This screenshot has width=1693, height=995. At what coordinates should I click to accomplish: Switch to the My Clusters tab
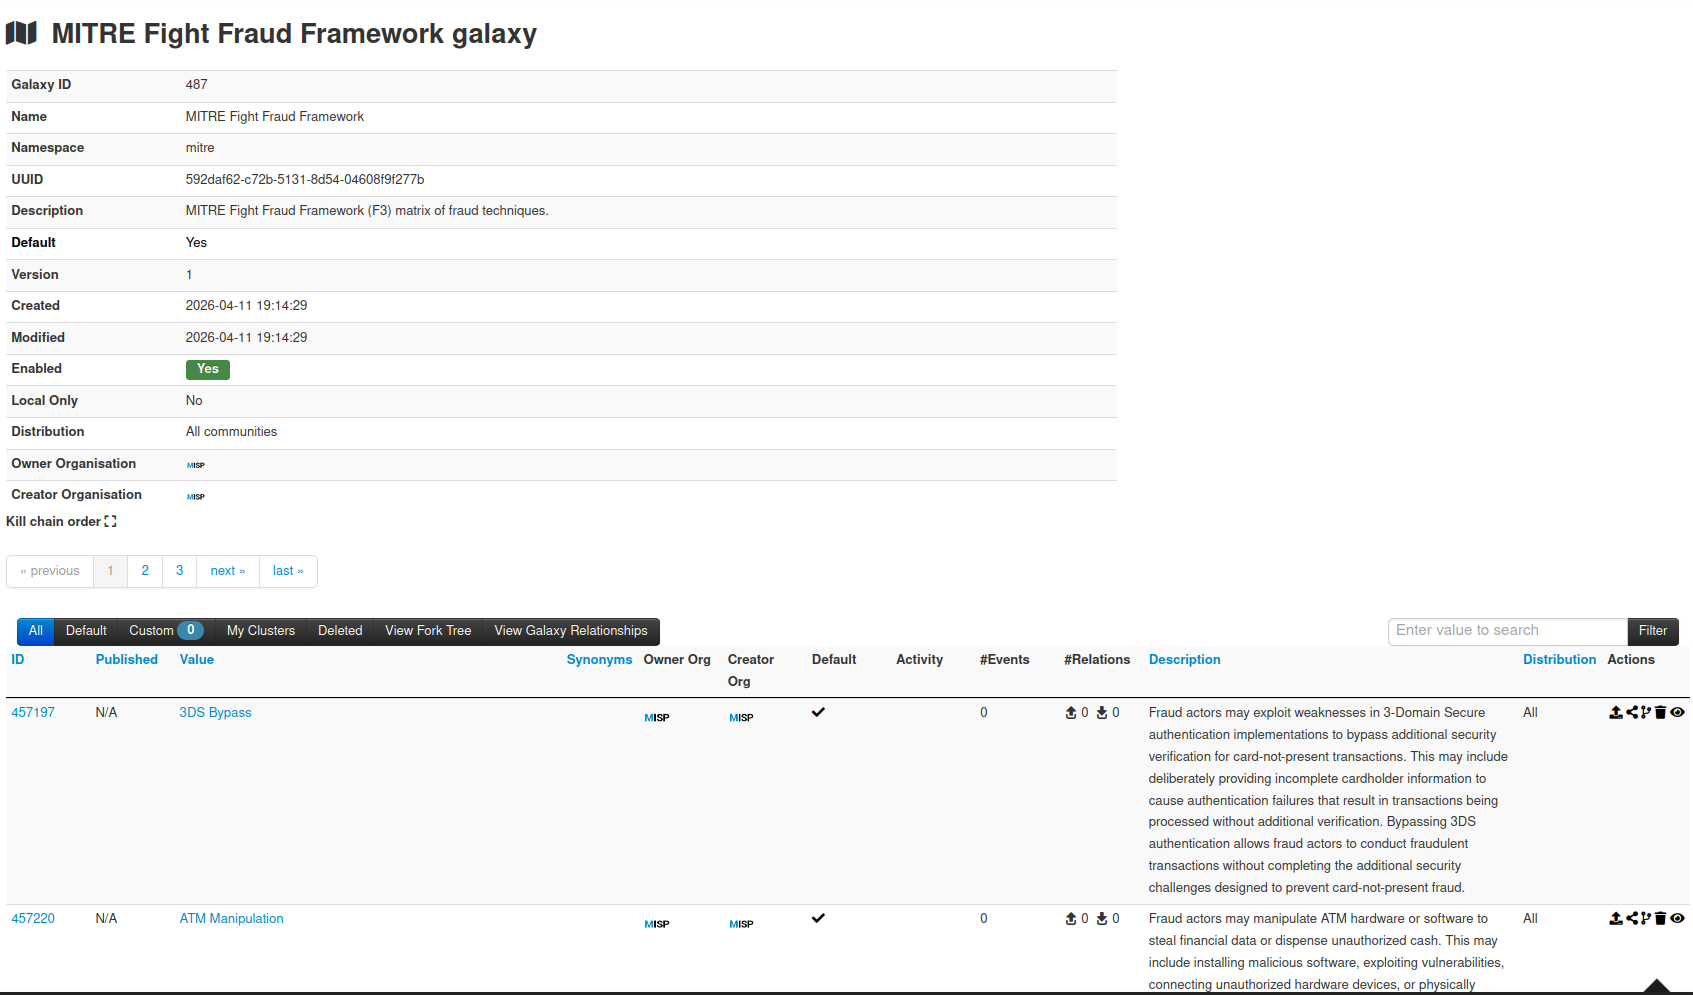pos(260,631)
